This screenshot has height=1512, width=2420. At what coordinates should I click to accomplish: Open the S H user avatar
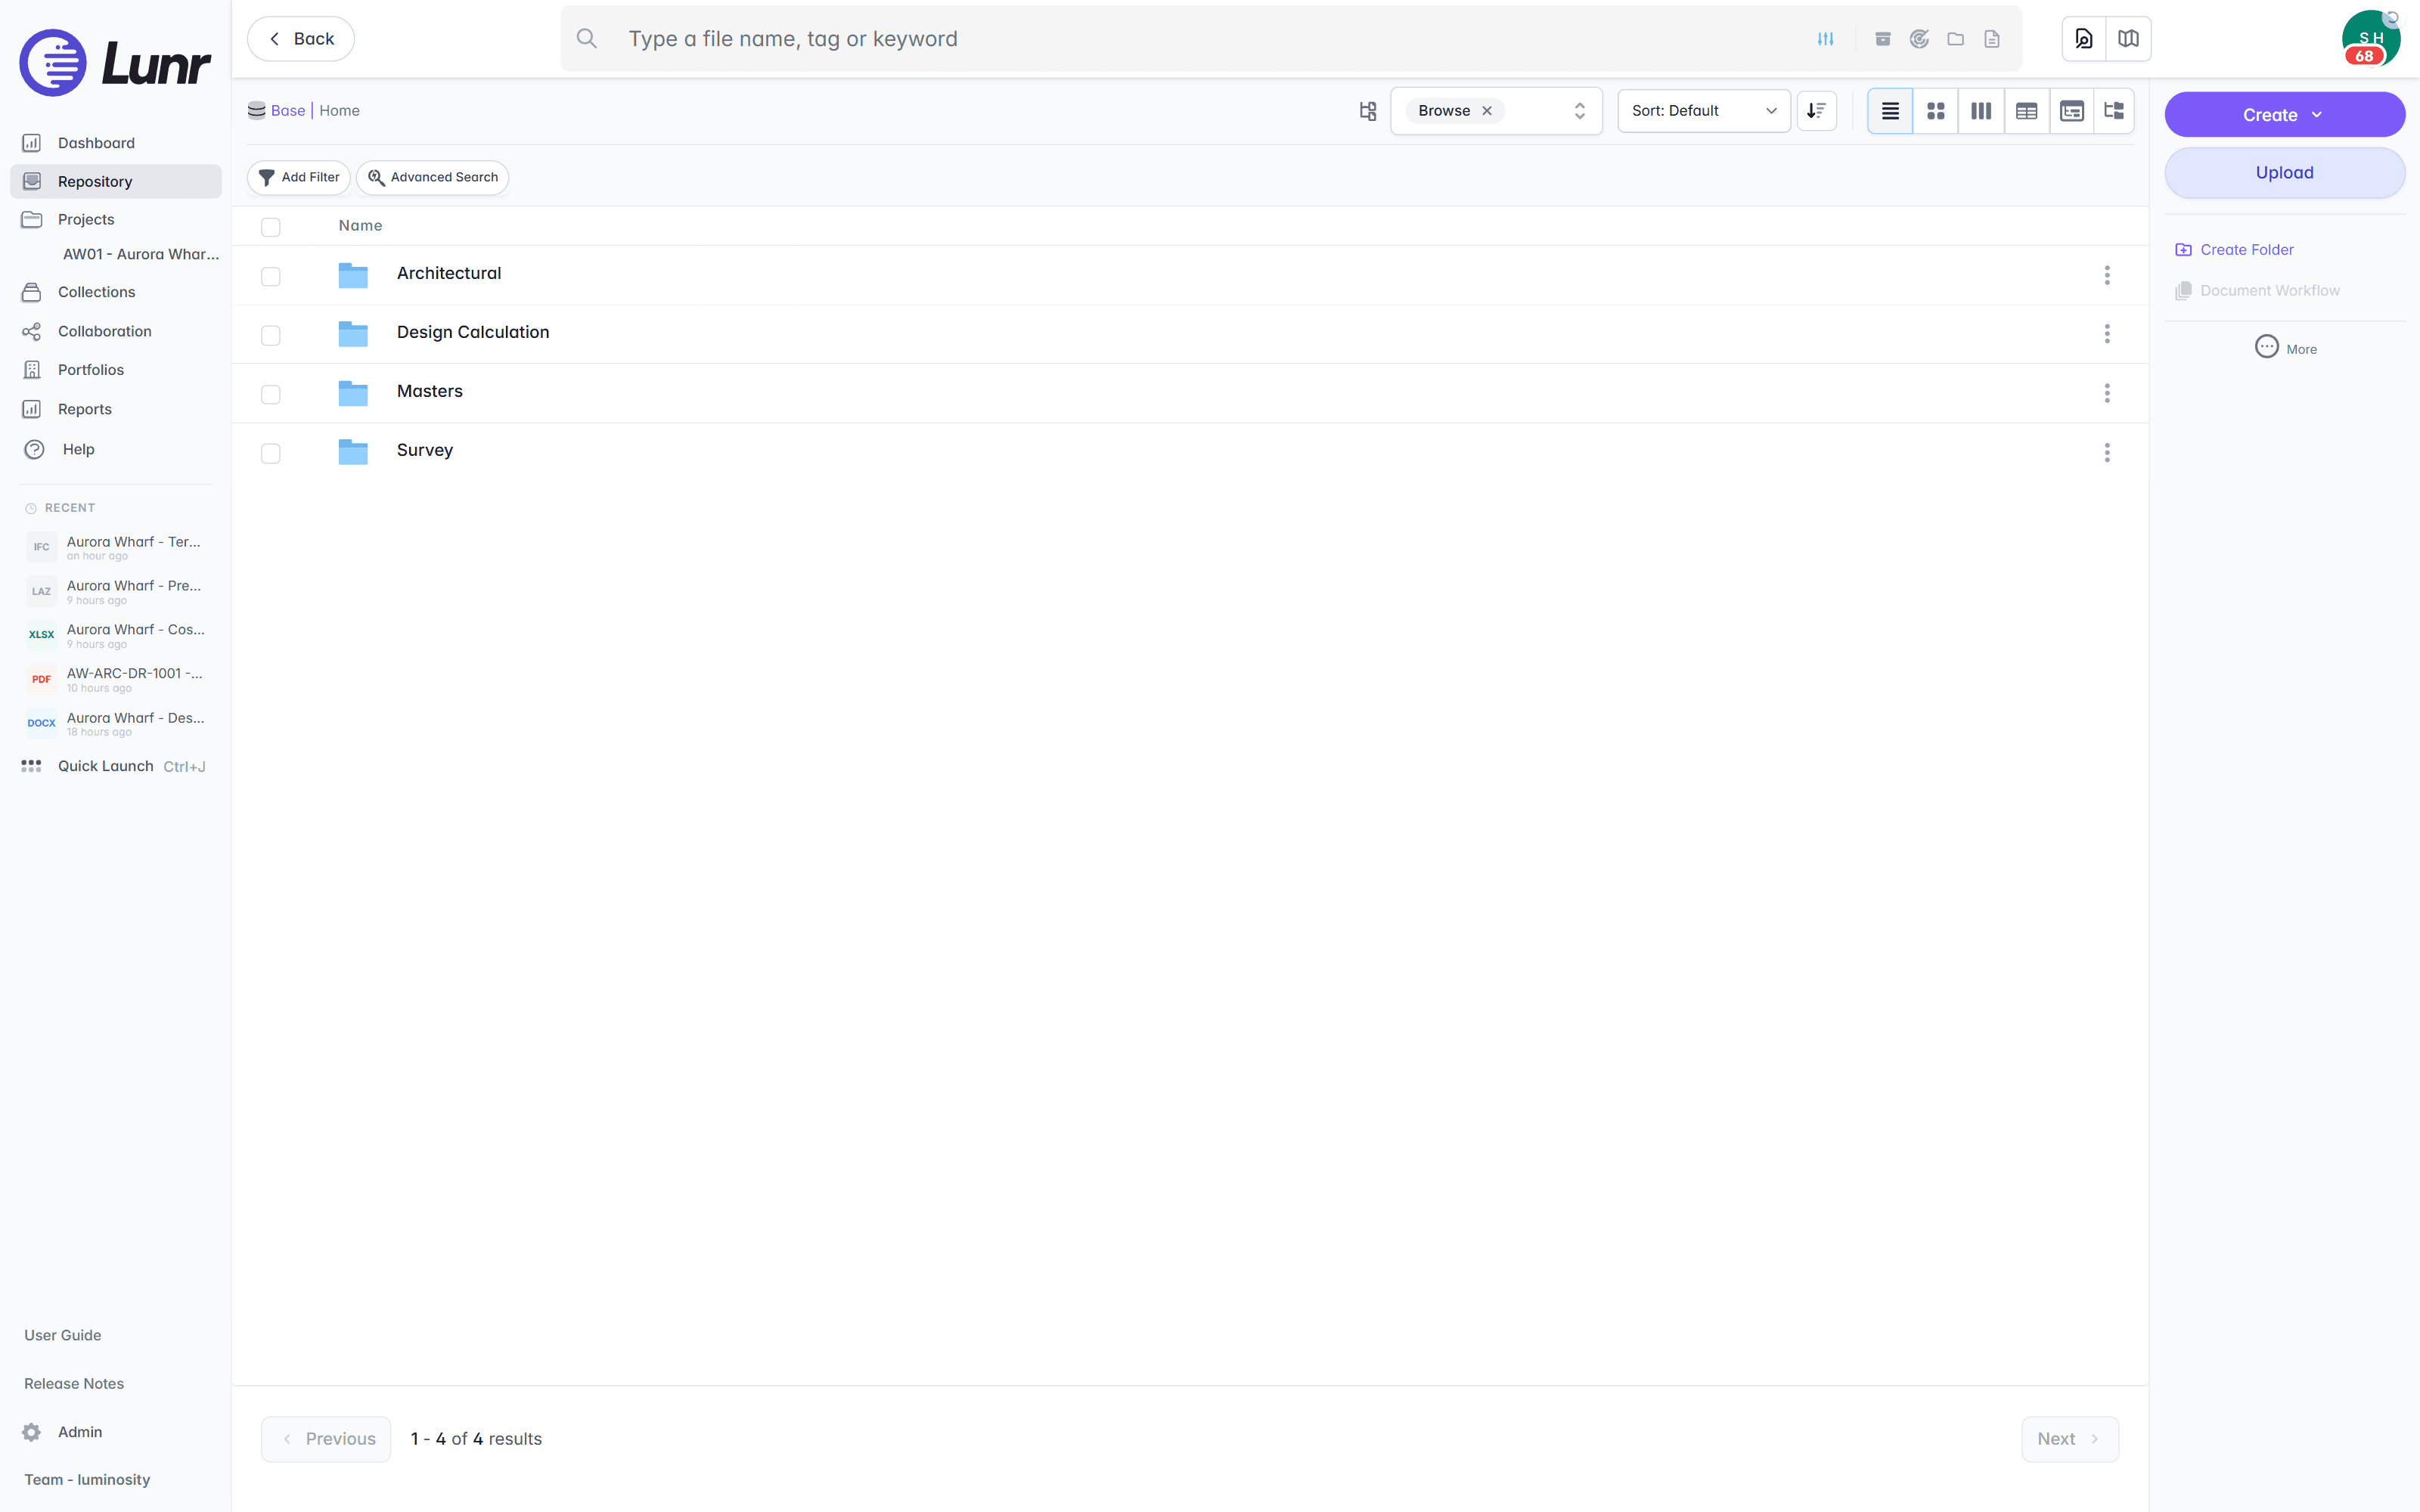click(2371, 39)
